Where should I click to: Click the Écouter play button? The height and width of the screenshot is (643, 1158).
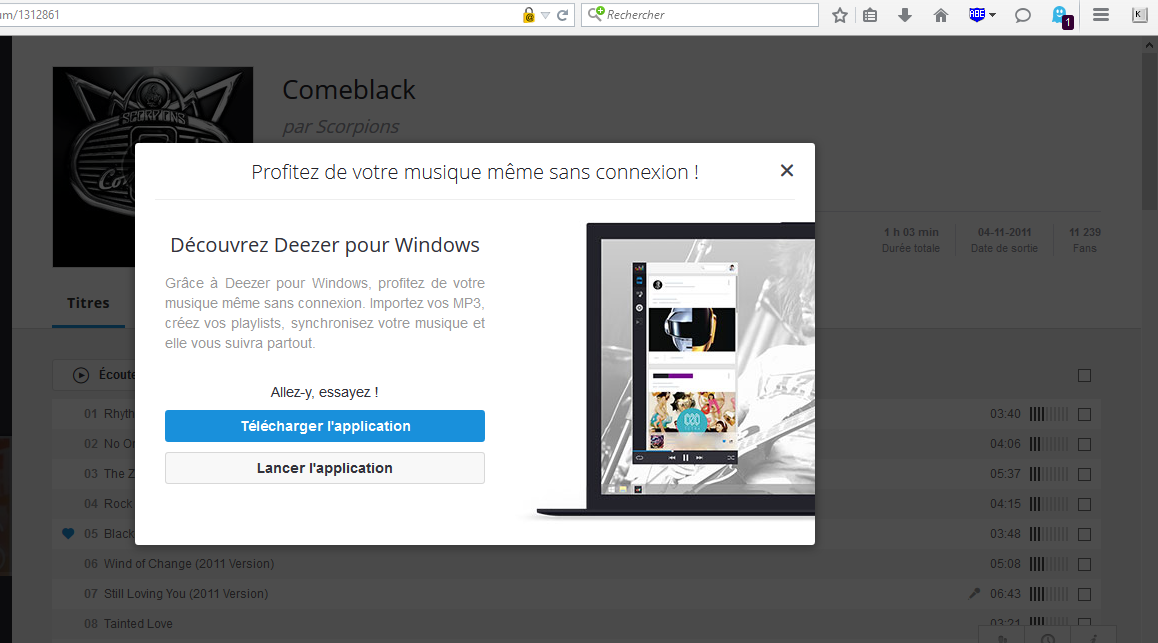pos(80,374)
